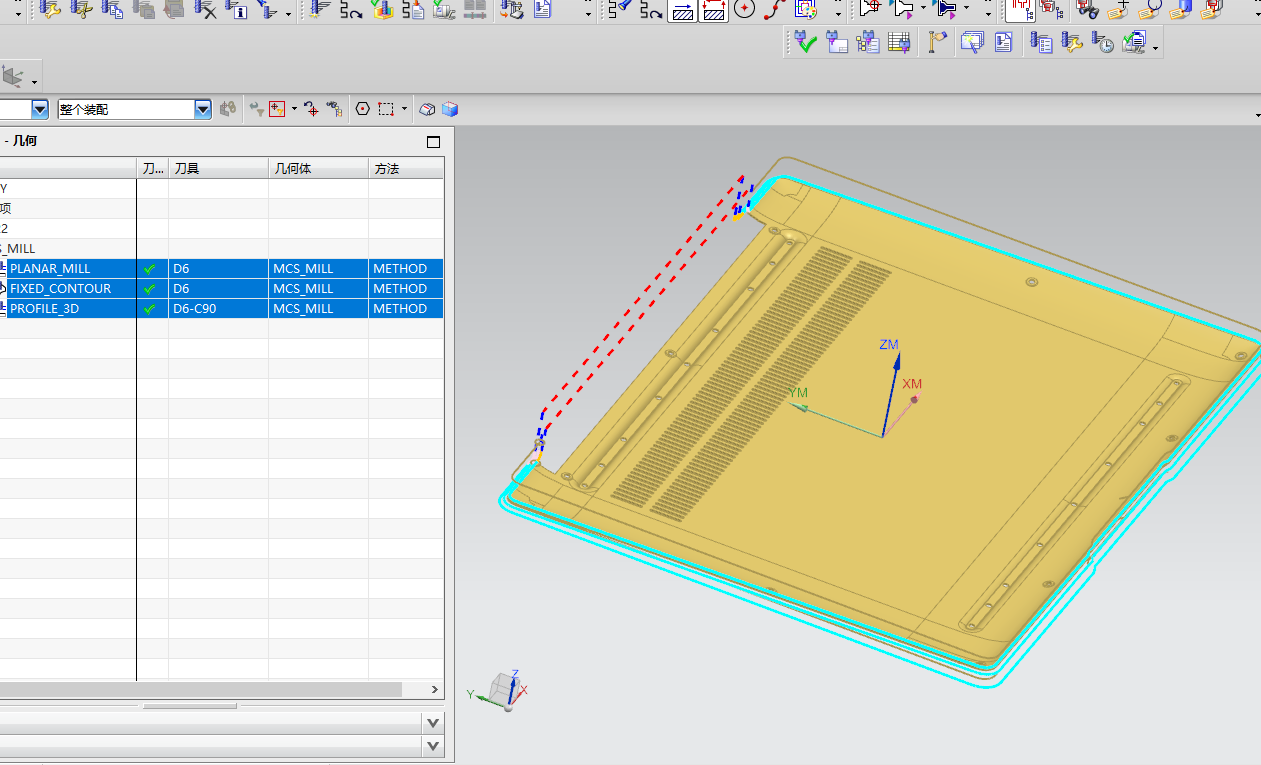The width and height of the screenshot is (1261, 765).
Task: Click the Edit Object wrench icon
Action: click(x=50, y=9)
